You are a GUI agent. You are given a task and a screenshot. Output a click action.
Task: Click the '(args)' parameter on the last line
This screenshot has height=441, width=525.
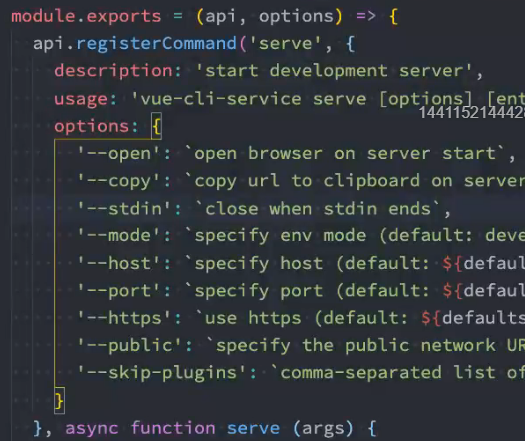[x=323, y=428]
